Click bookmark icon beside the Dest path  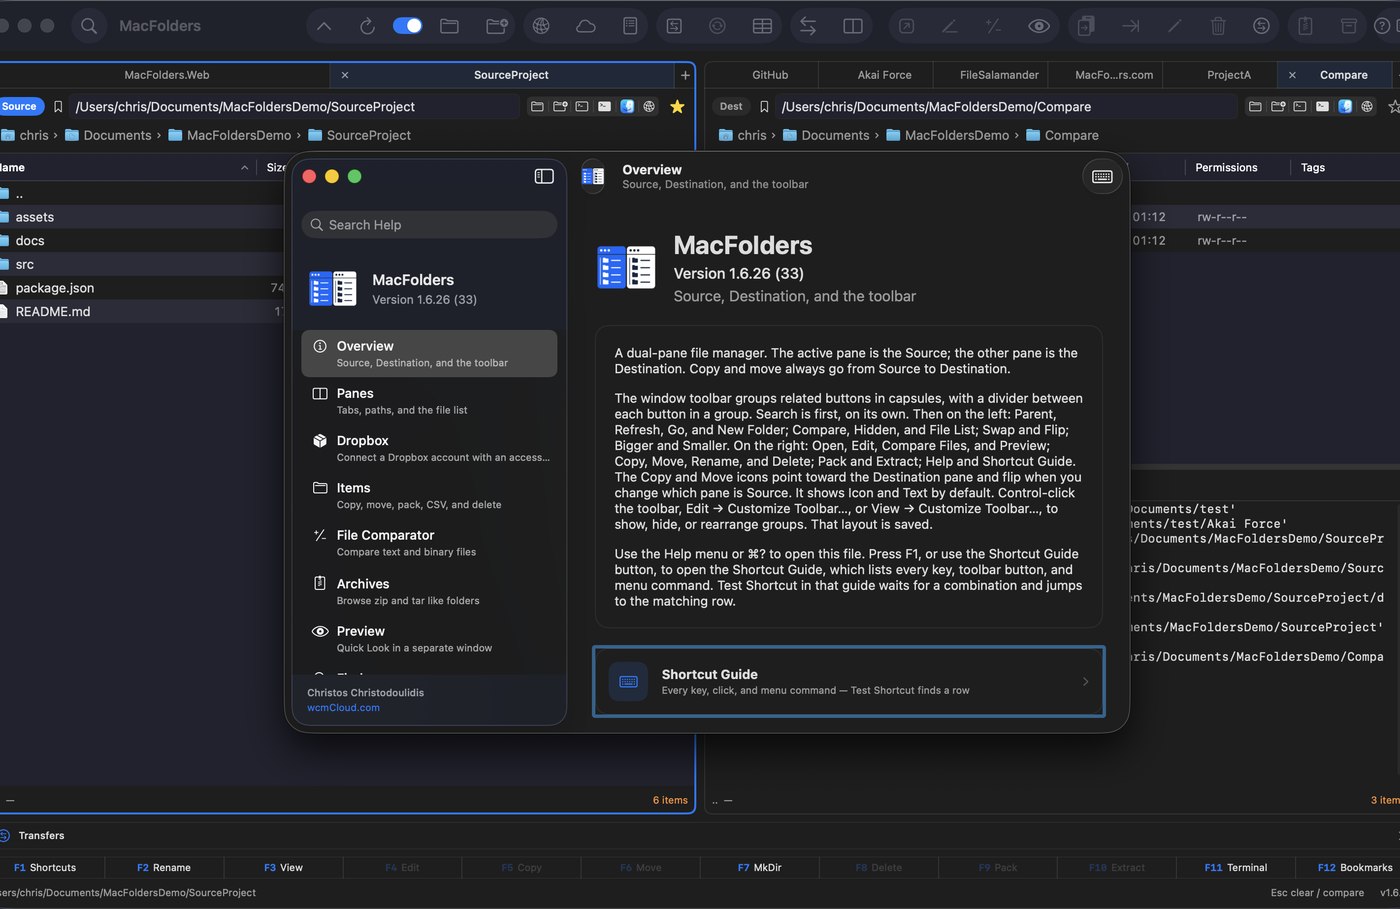pos(764,106)
